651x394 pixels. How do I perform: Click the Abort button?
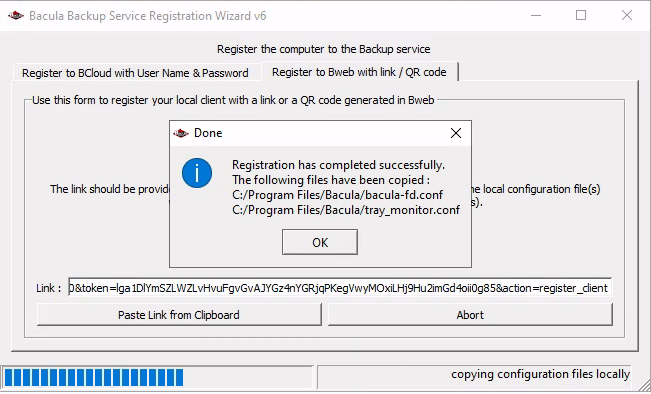click(x=470, y=315)
